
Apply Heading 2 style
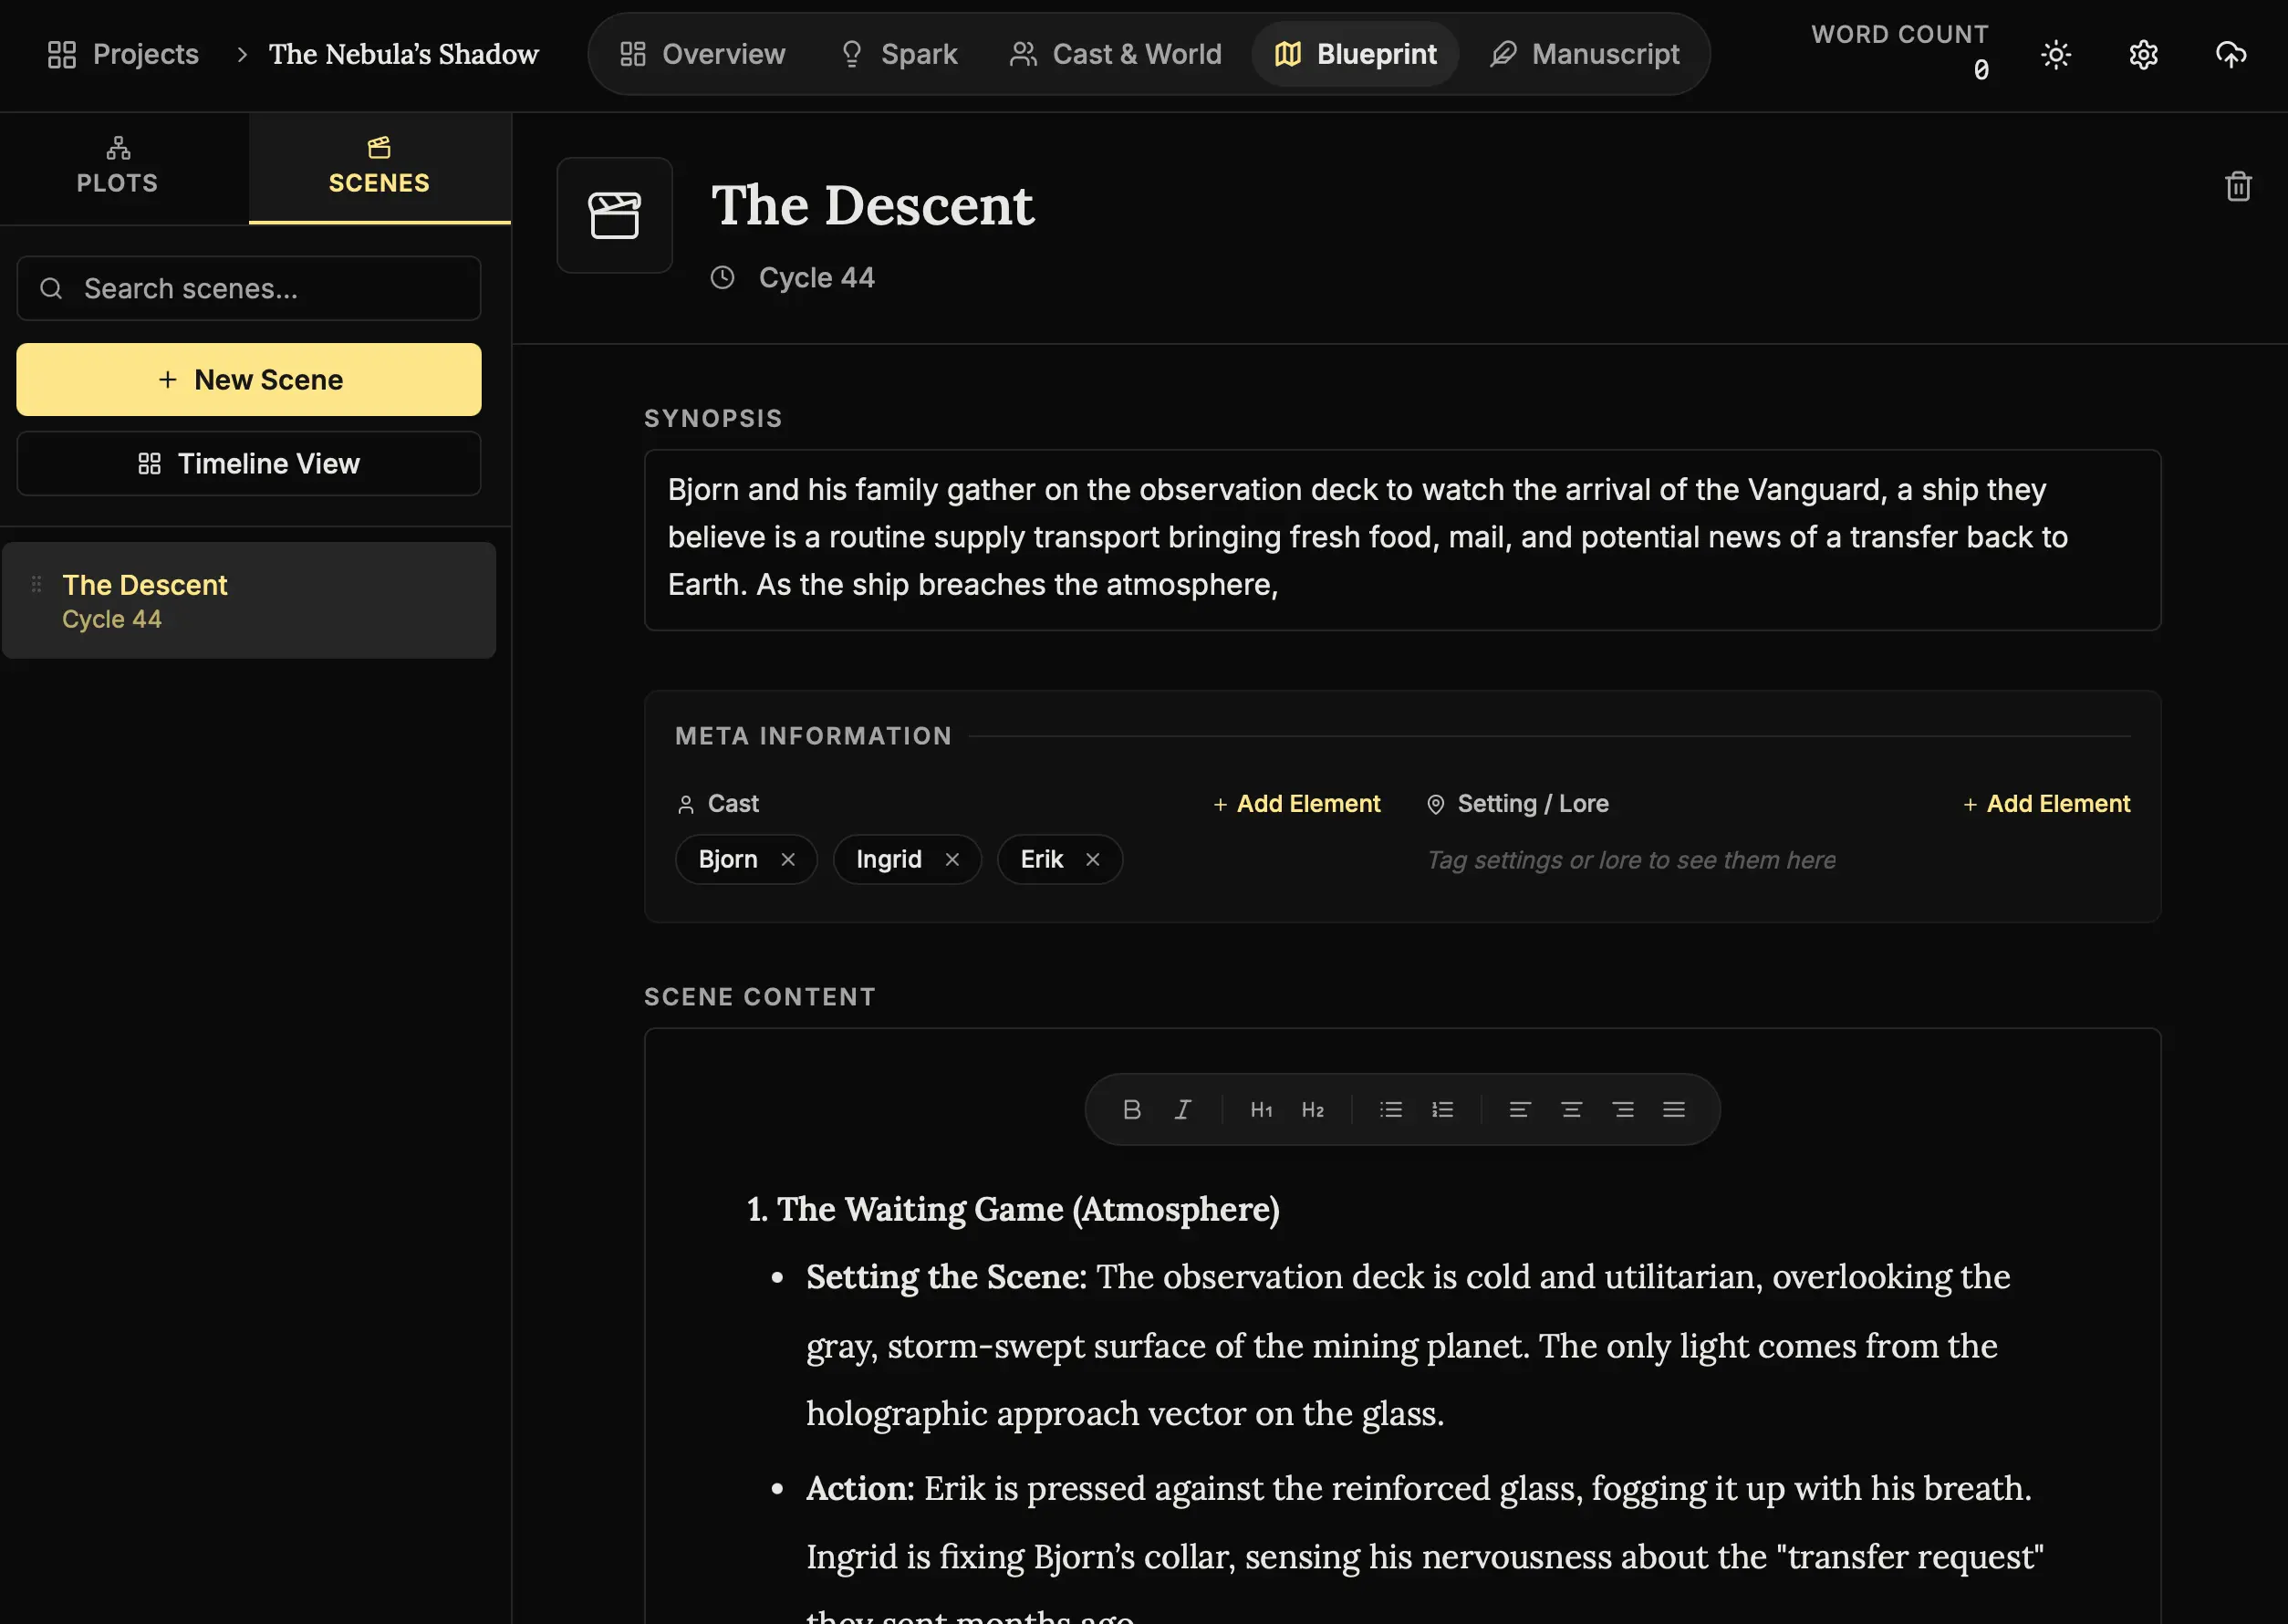click(x=1312, y=1109)
